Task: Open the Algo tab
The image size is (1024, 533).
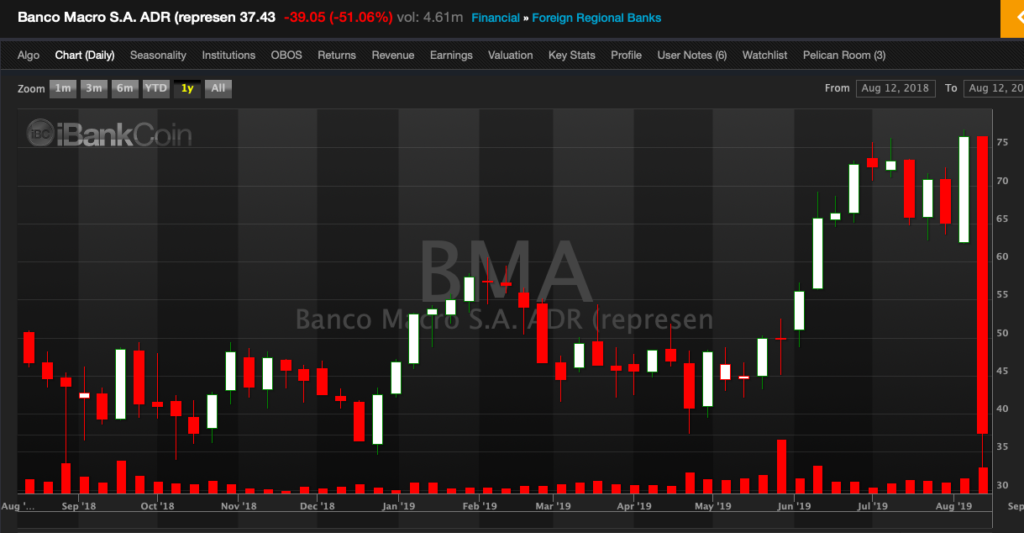Action: click(28, 56)
